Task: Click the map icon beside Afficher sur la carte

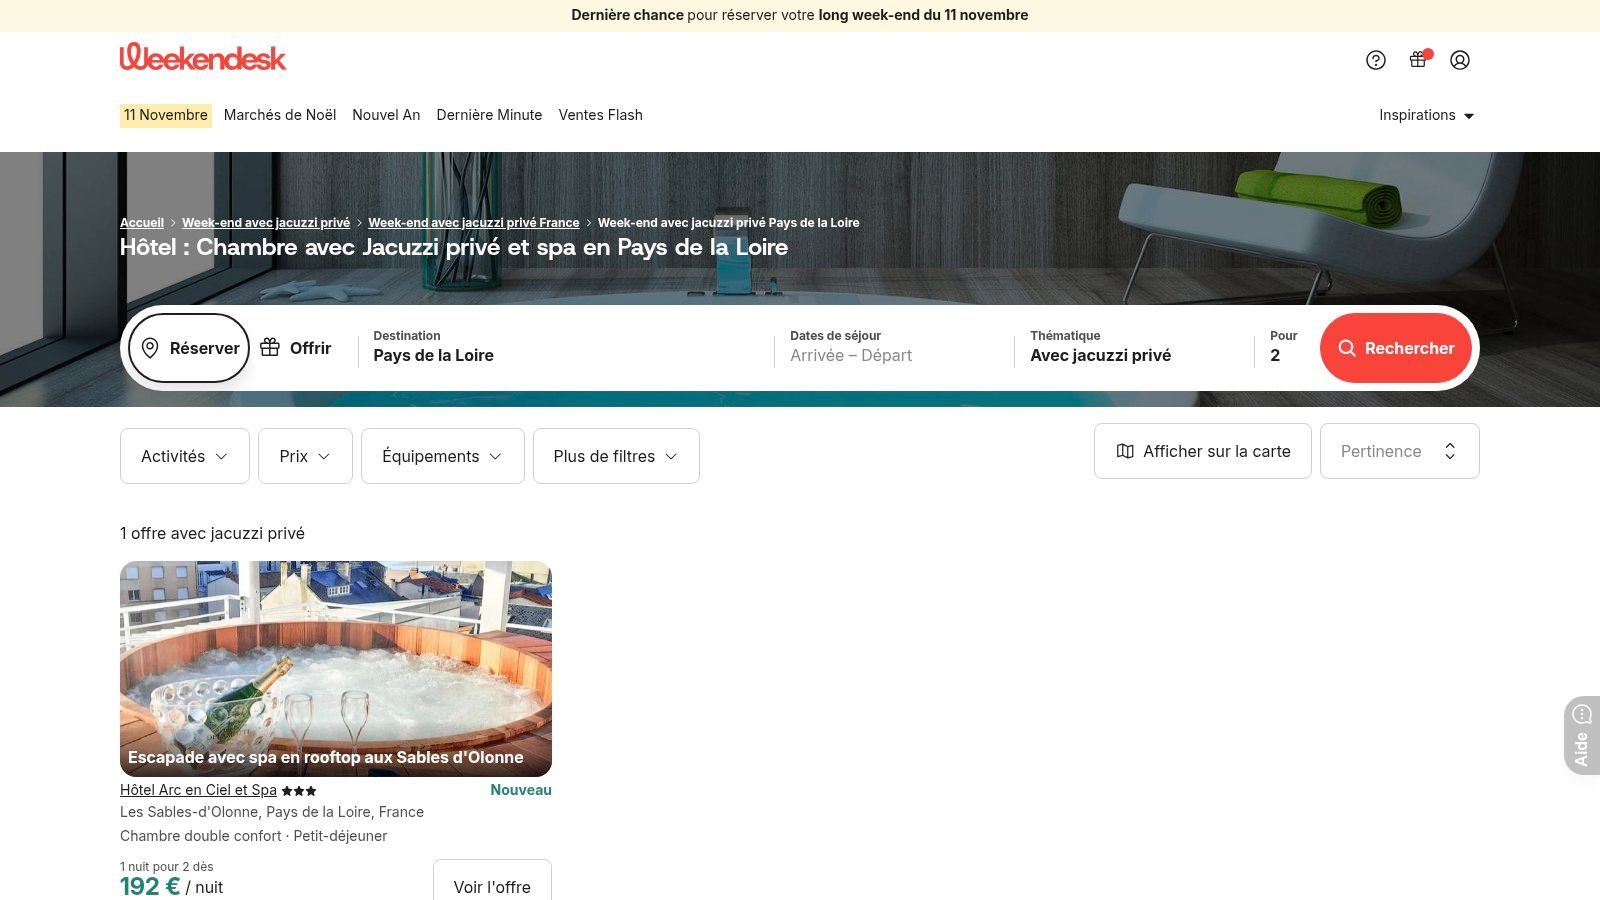Action: 1125,451
